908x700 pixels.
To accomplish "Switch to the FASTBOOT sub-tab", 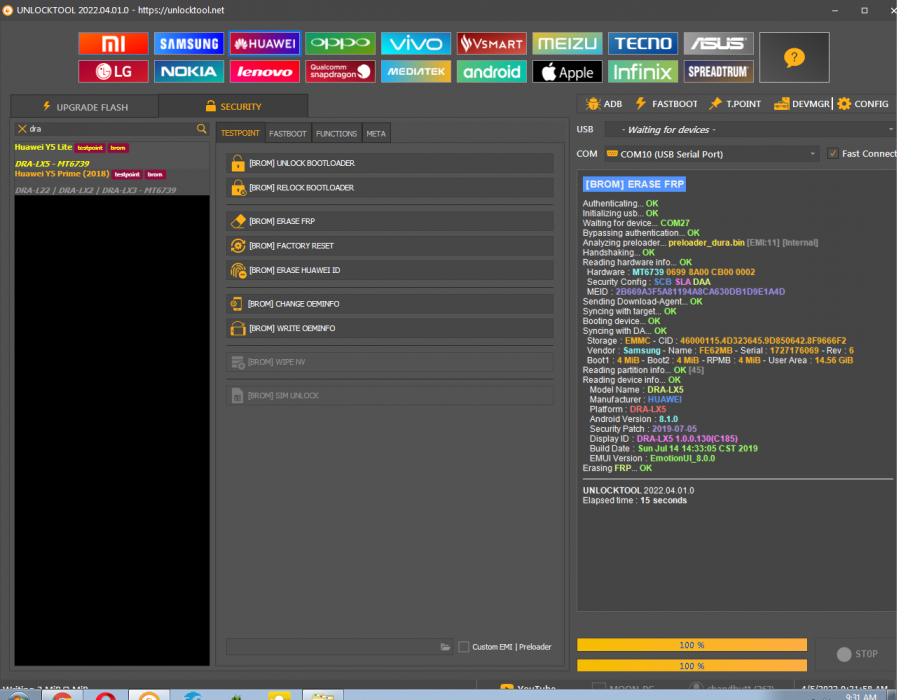I will (x=288, y=133).
